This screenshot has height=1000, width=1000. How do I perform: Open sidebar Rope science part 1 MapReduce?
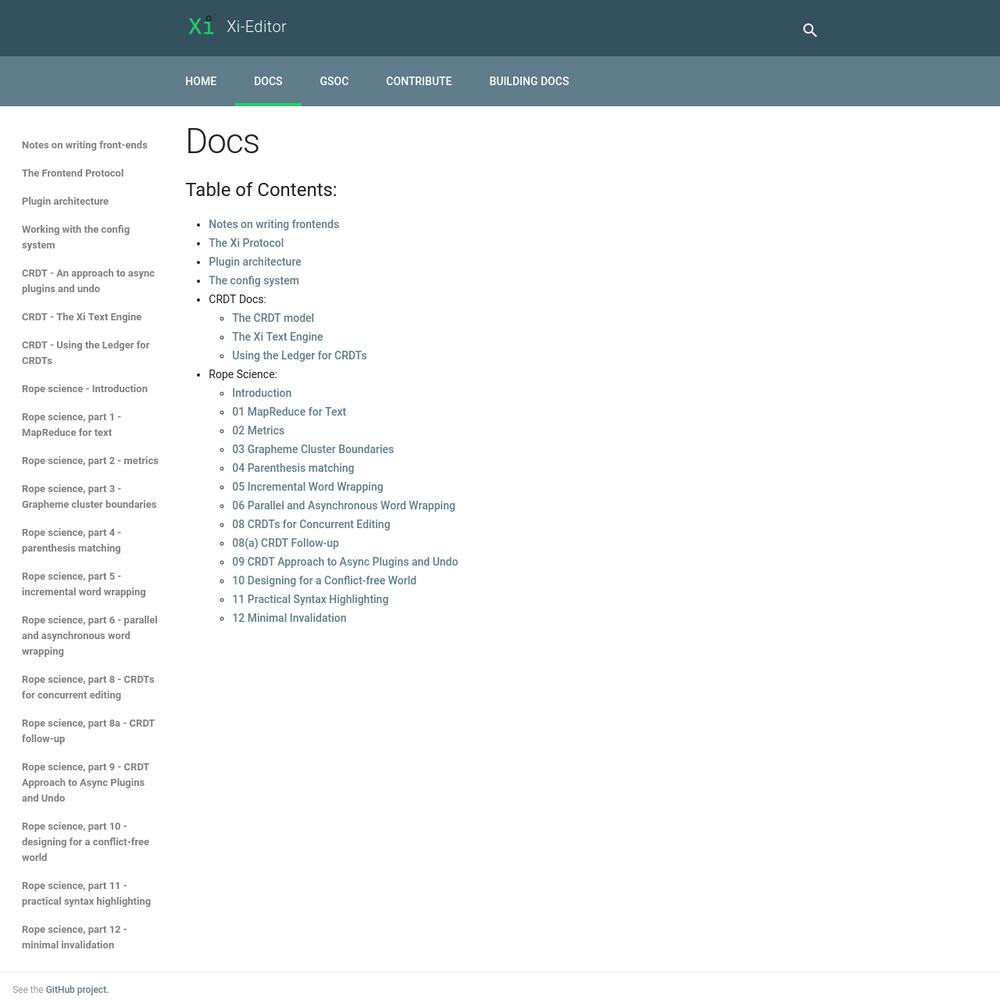pyautogui.click(x=71, y=424)
